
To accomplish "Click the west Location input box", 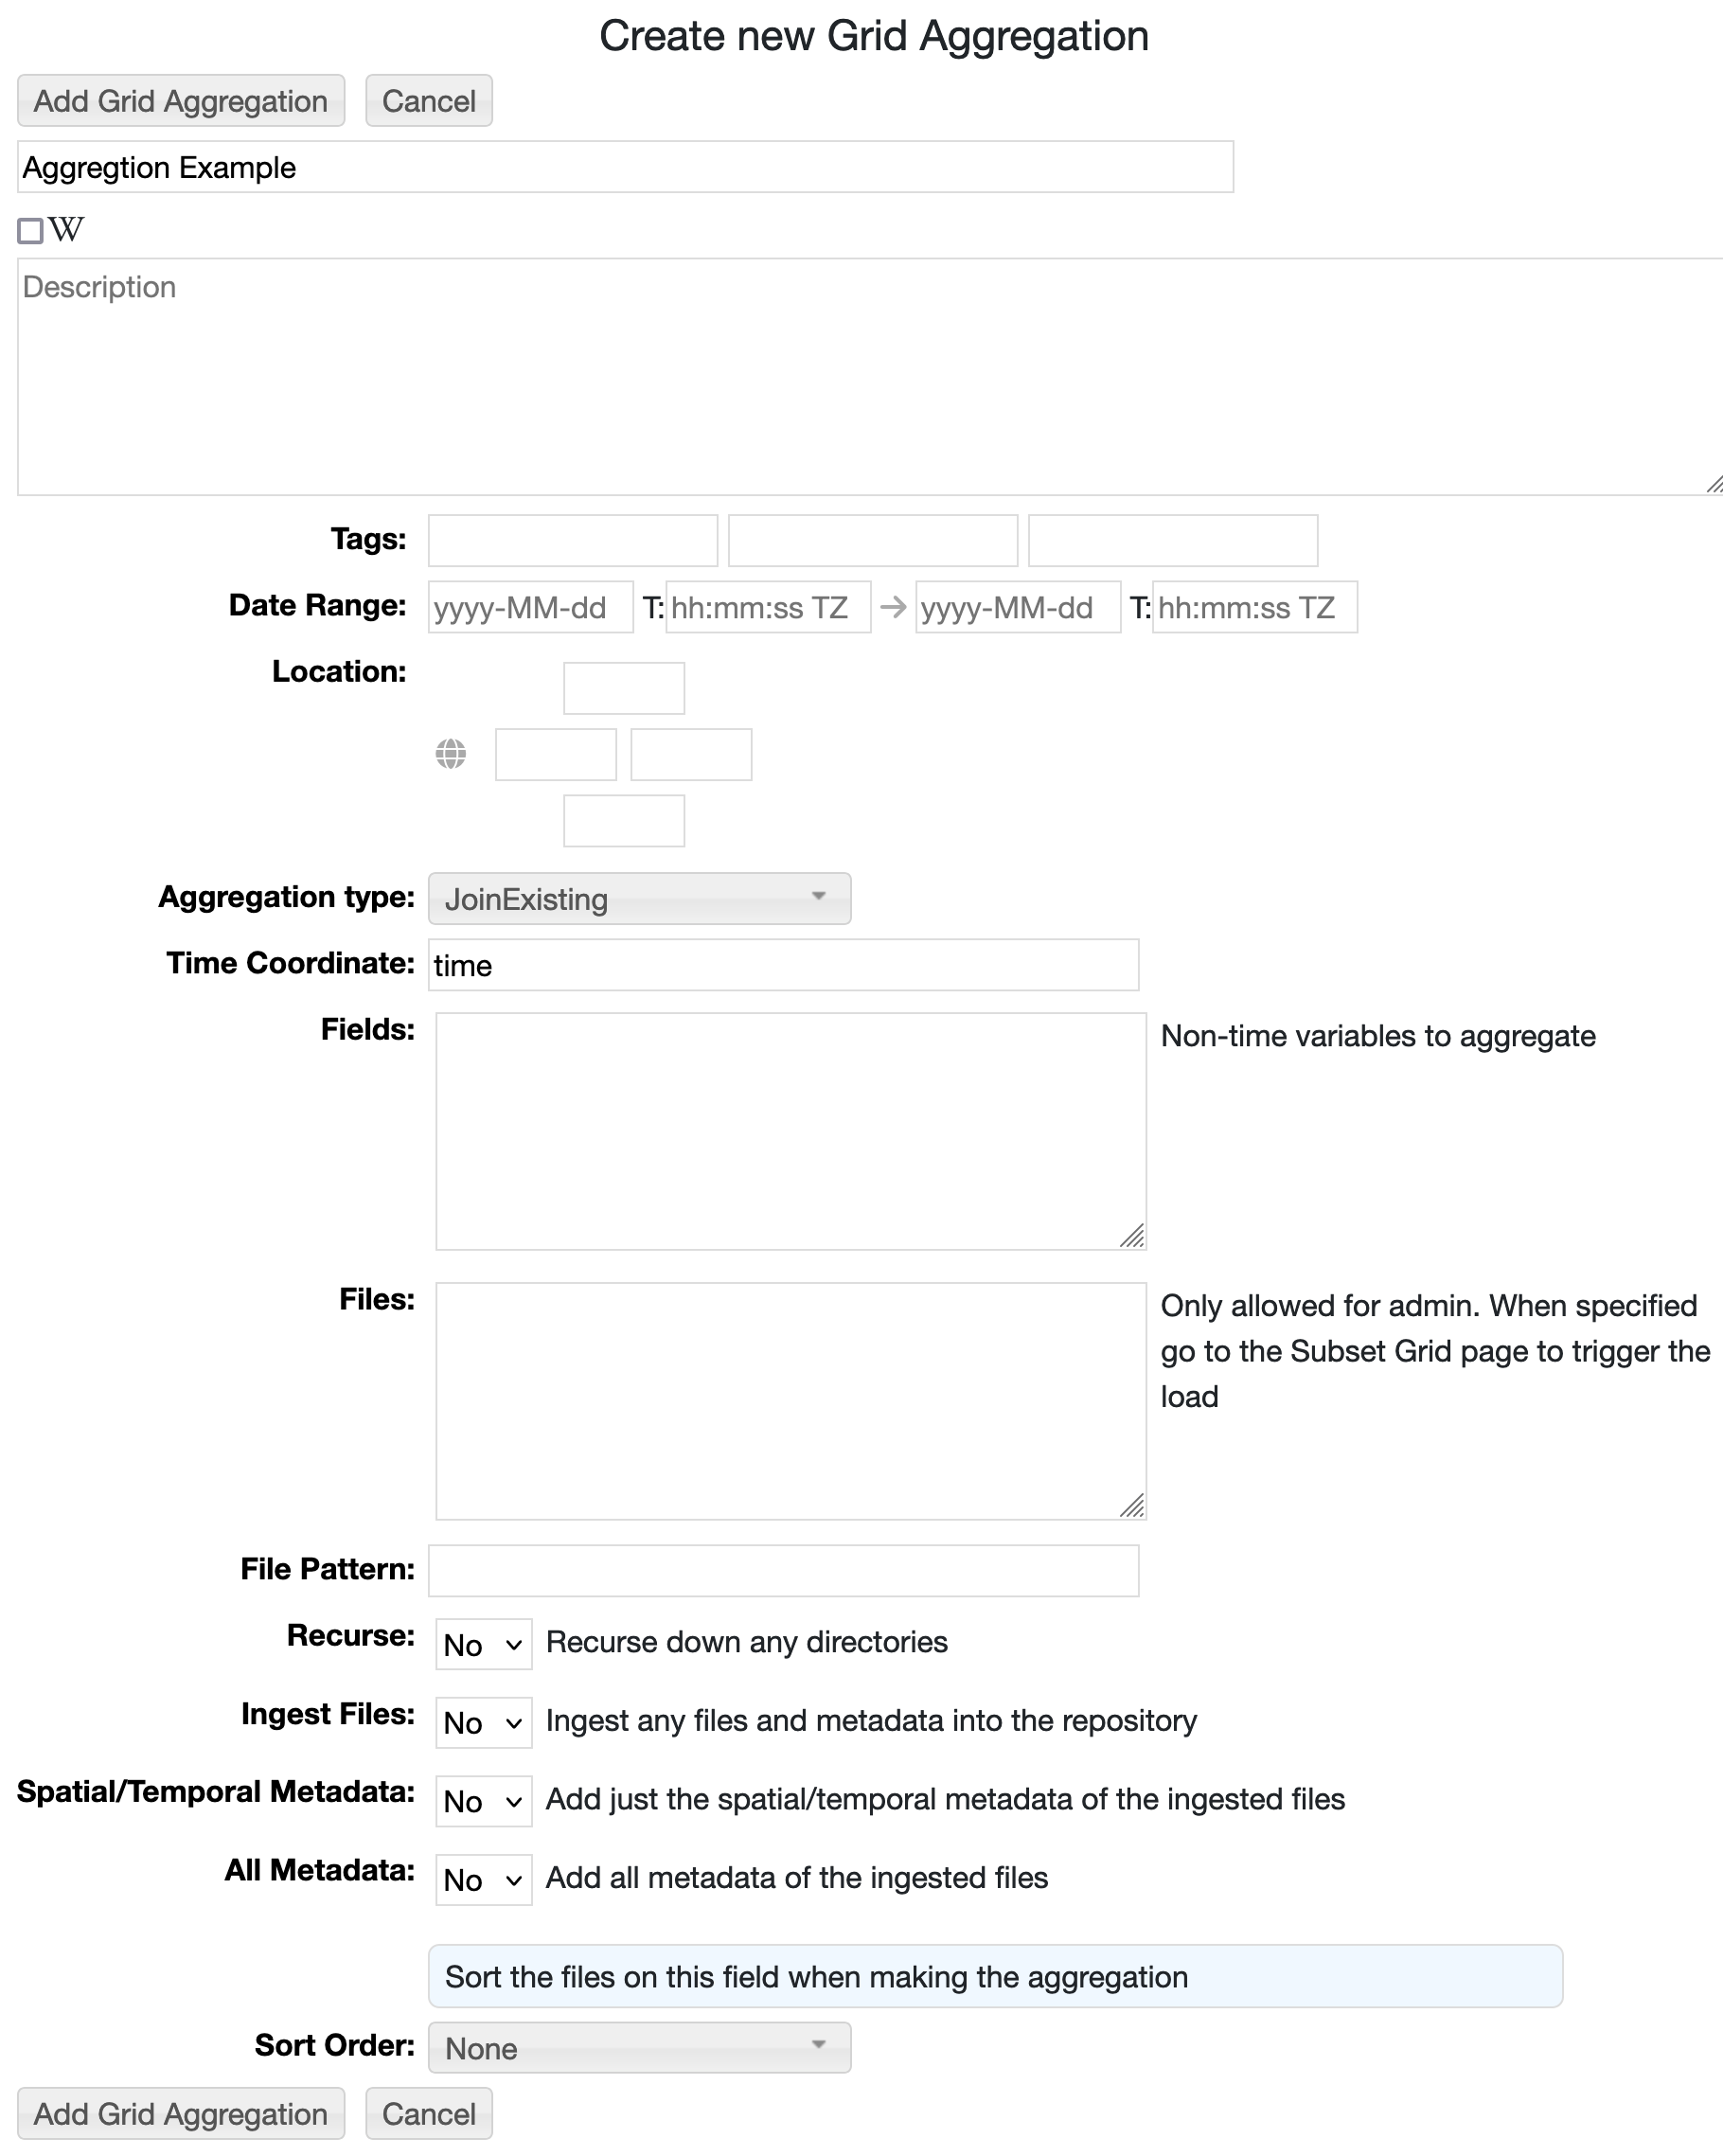I will 556,754.
